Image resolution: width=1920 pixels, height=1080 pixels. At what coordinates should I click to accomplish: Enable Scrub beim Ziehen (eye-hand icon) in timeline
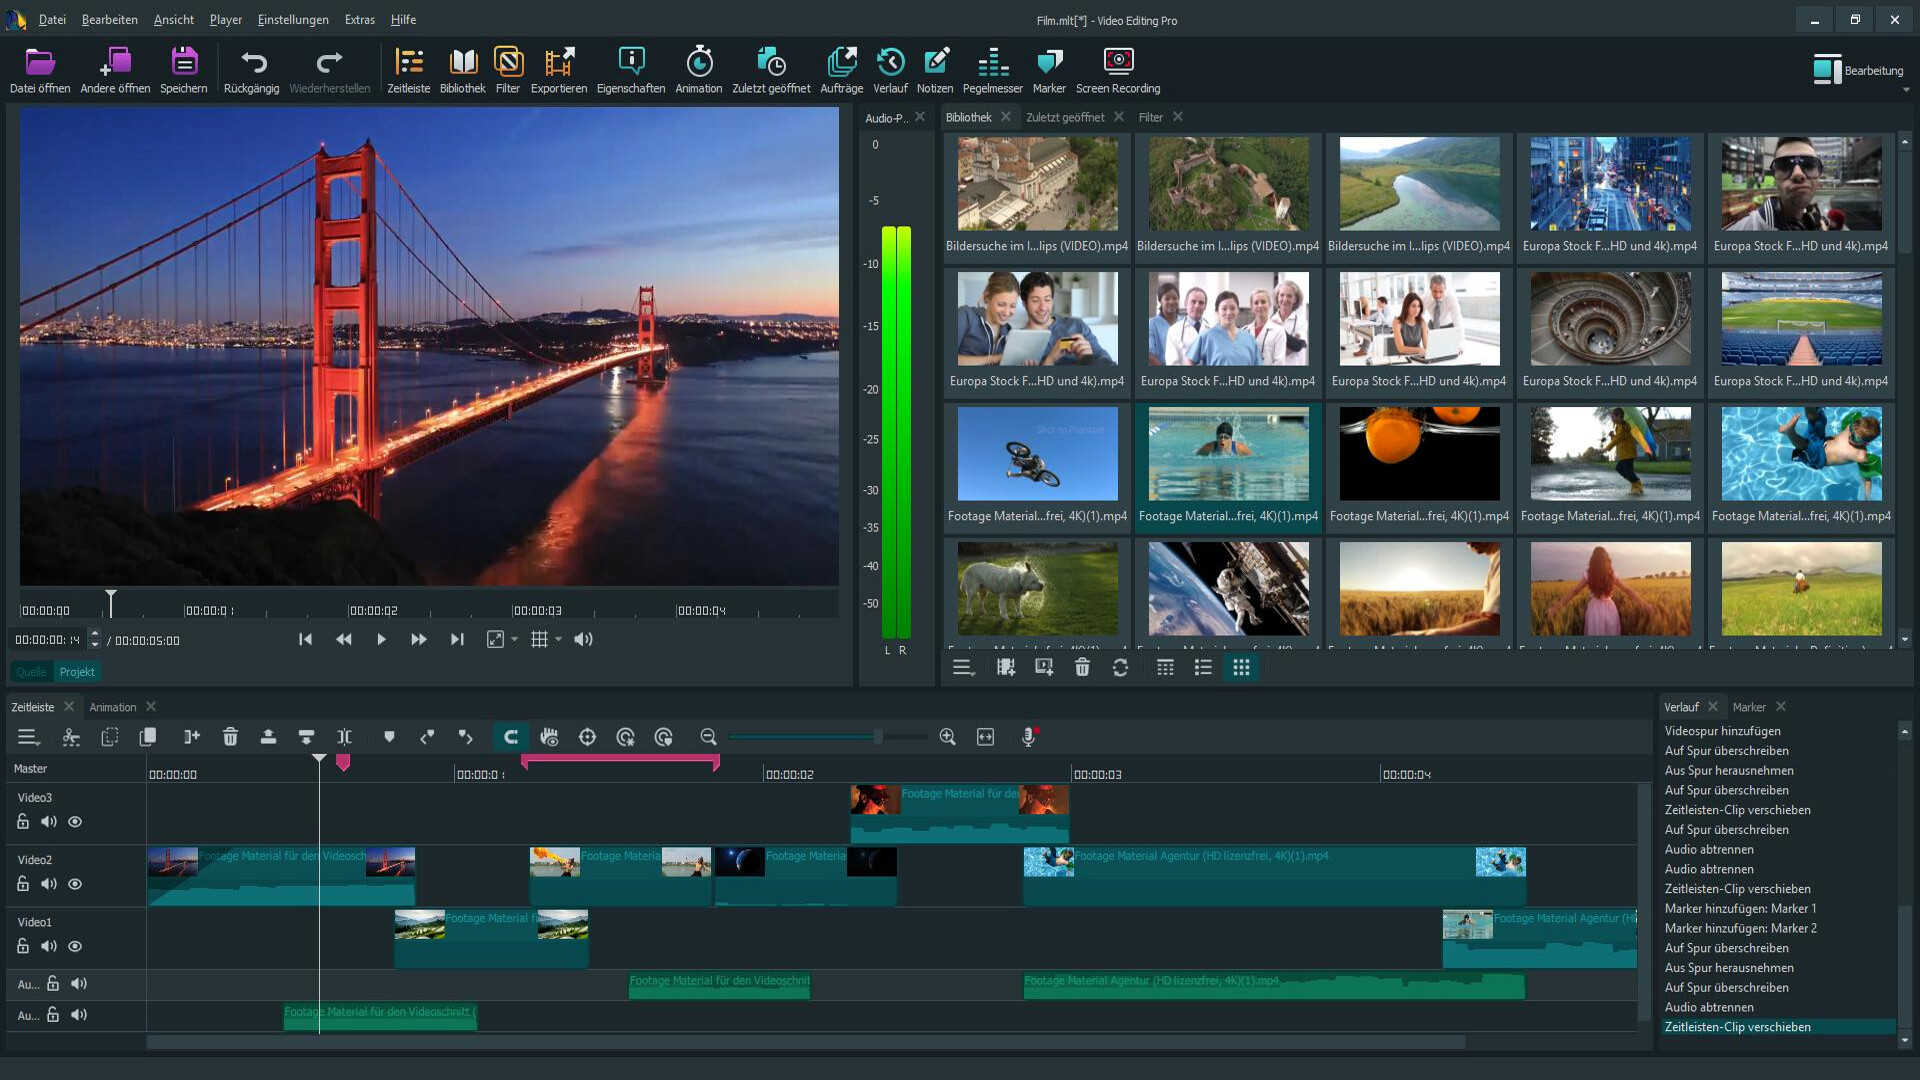pyautogui.click(x=549, y=737)
